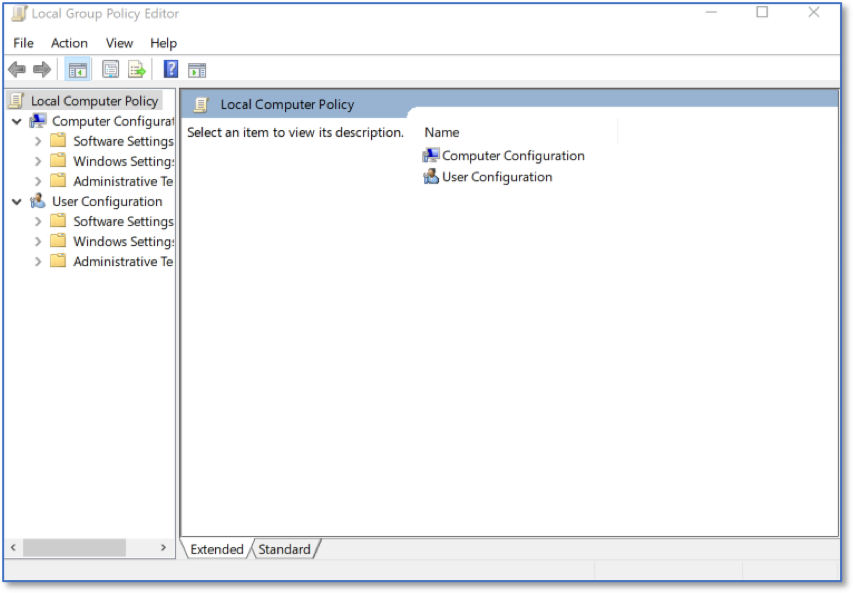854x593 pixels.
Task: Click the title bar application icon
Action: point(19,13)
